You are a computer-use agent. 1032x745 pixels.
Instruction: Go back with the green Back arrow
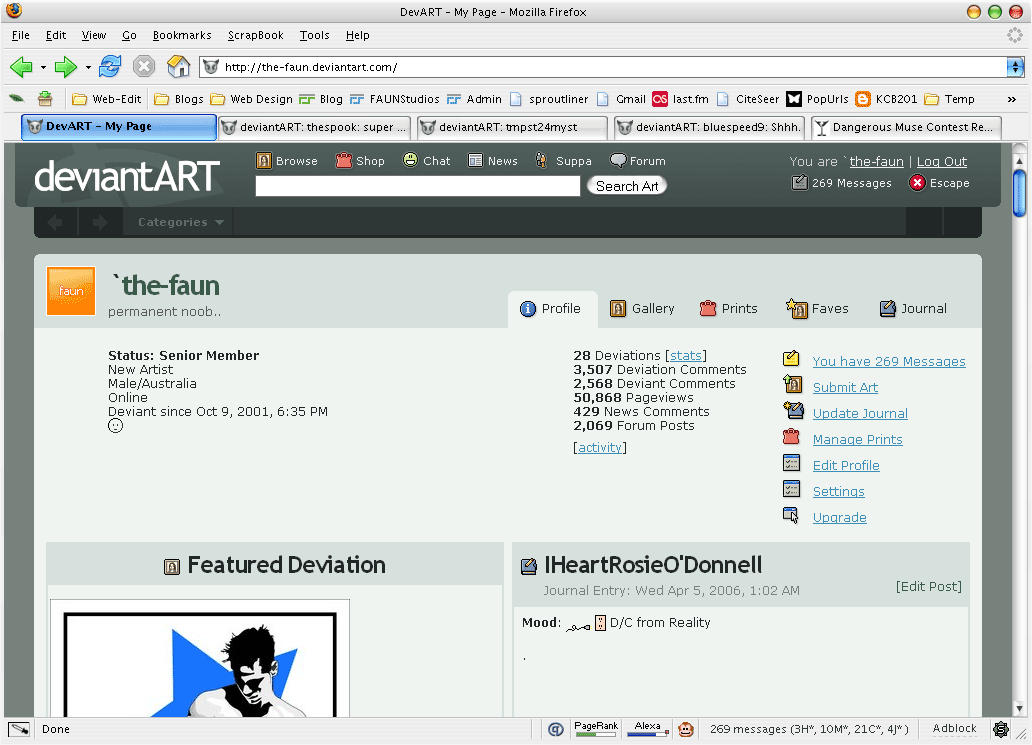point(21,66)
